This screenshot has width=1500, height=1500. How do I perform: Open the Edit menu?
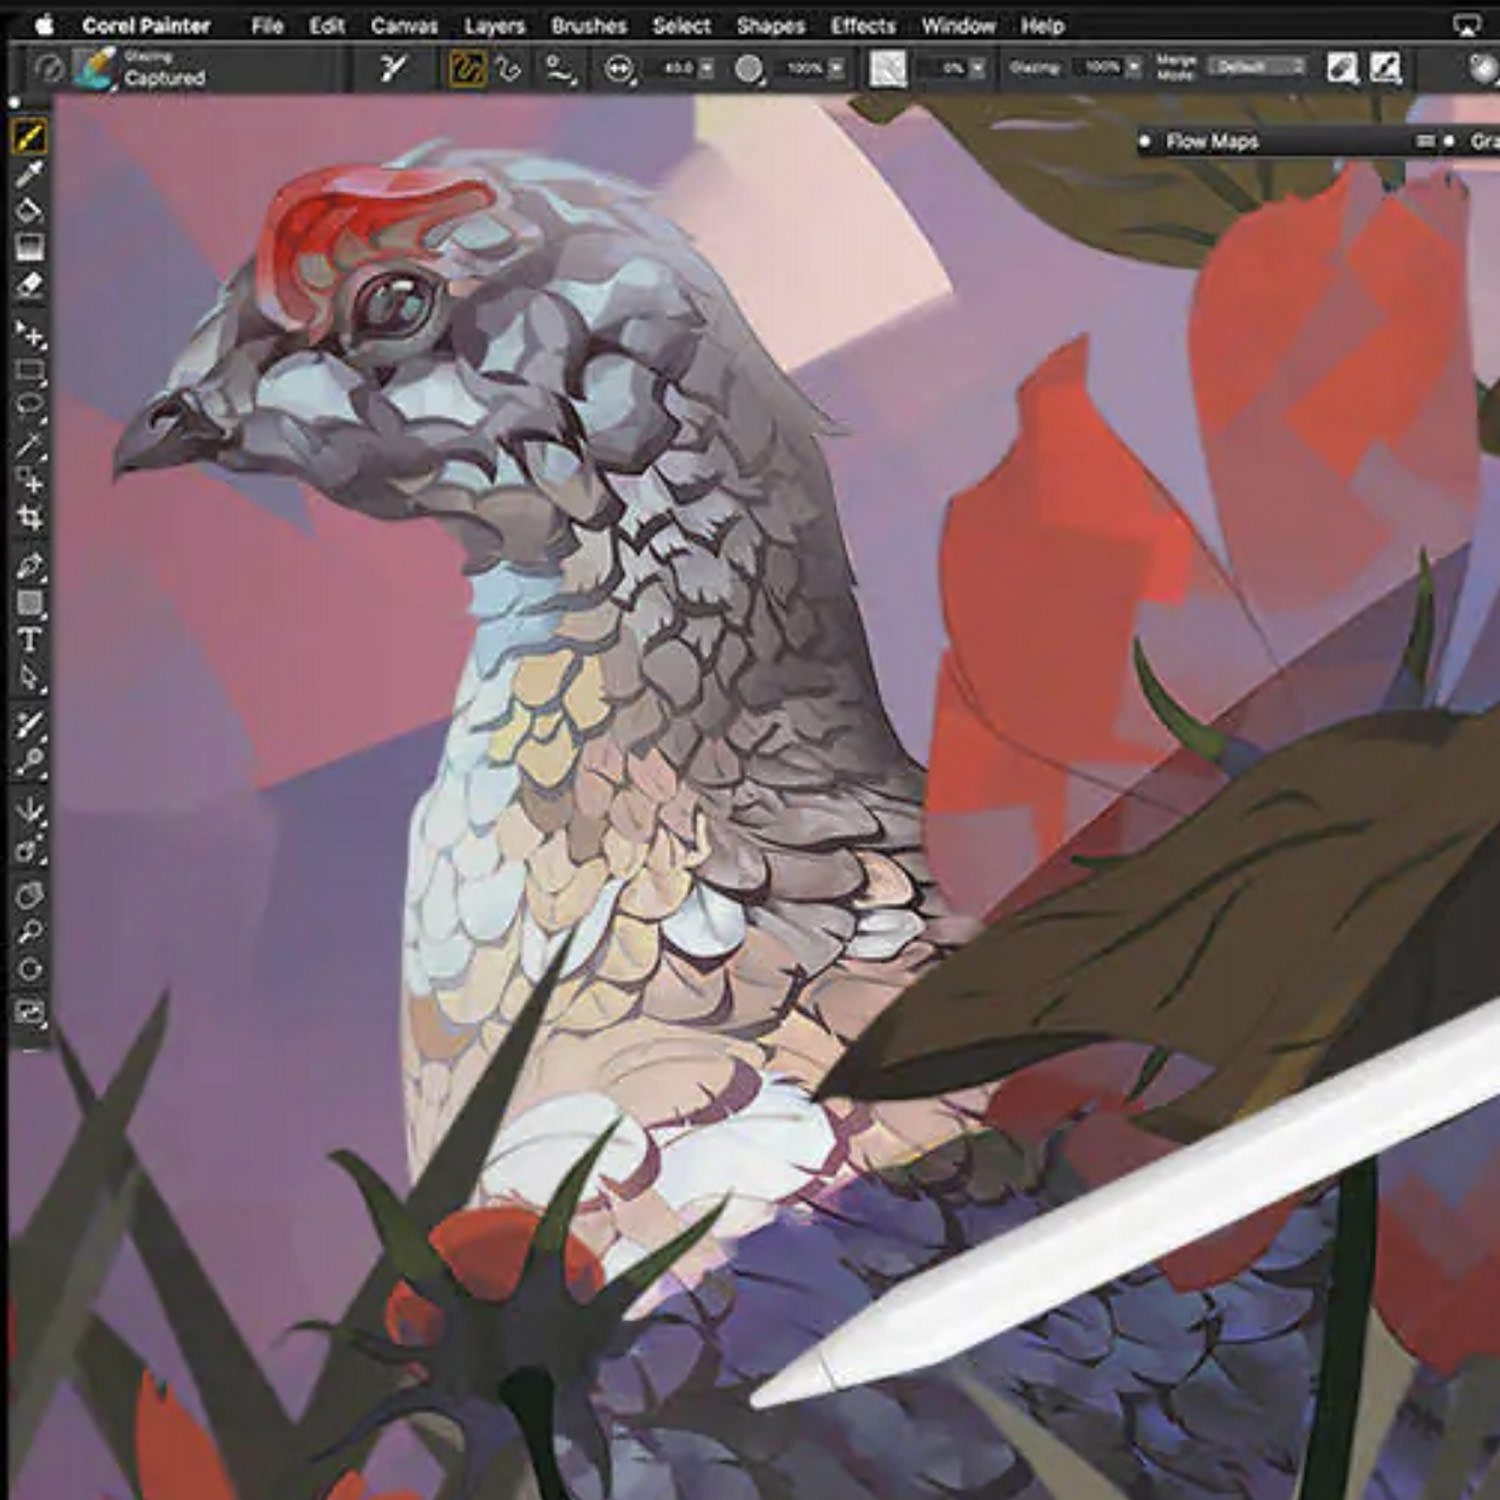pyautogui.click(x=327, y=25)
